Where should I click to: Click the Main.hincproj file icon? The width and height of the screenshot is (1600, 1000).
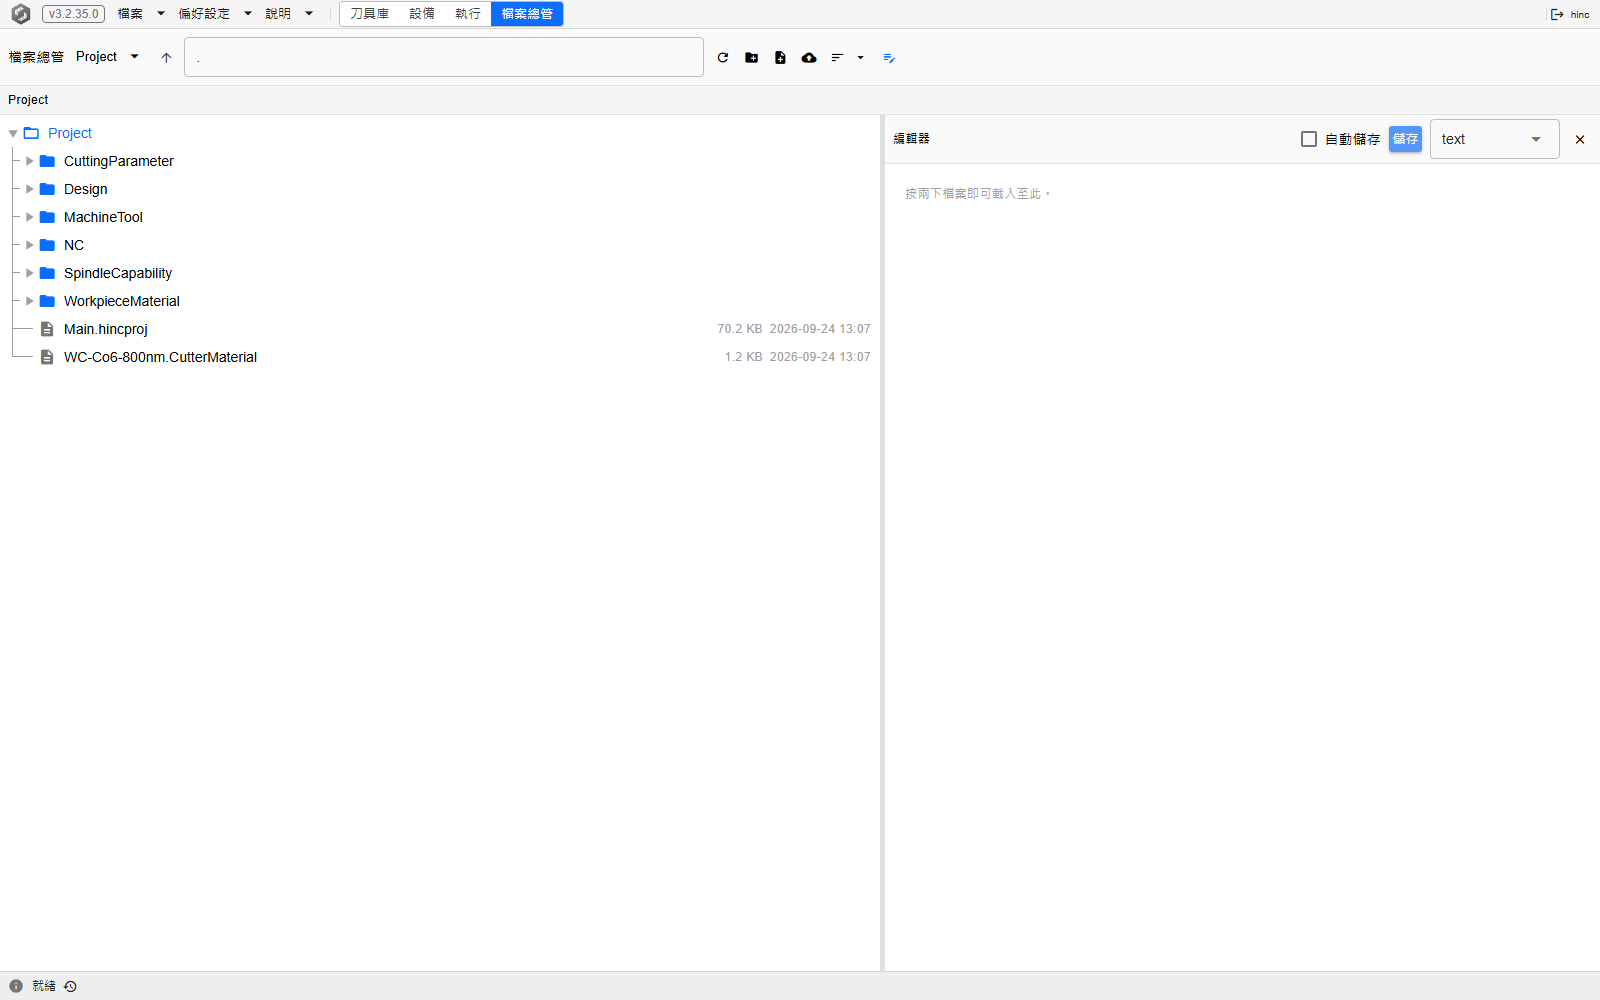47,329
